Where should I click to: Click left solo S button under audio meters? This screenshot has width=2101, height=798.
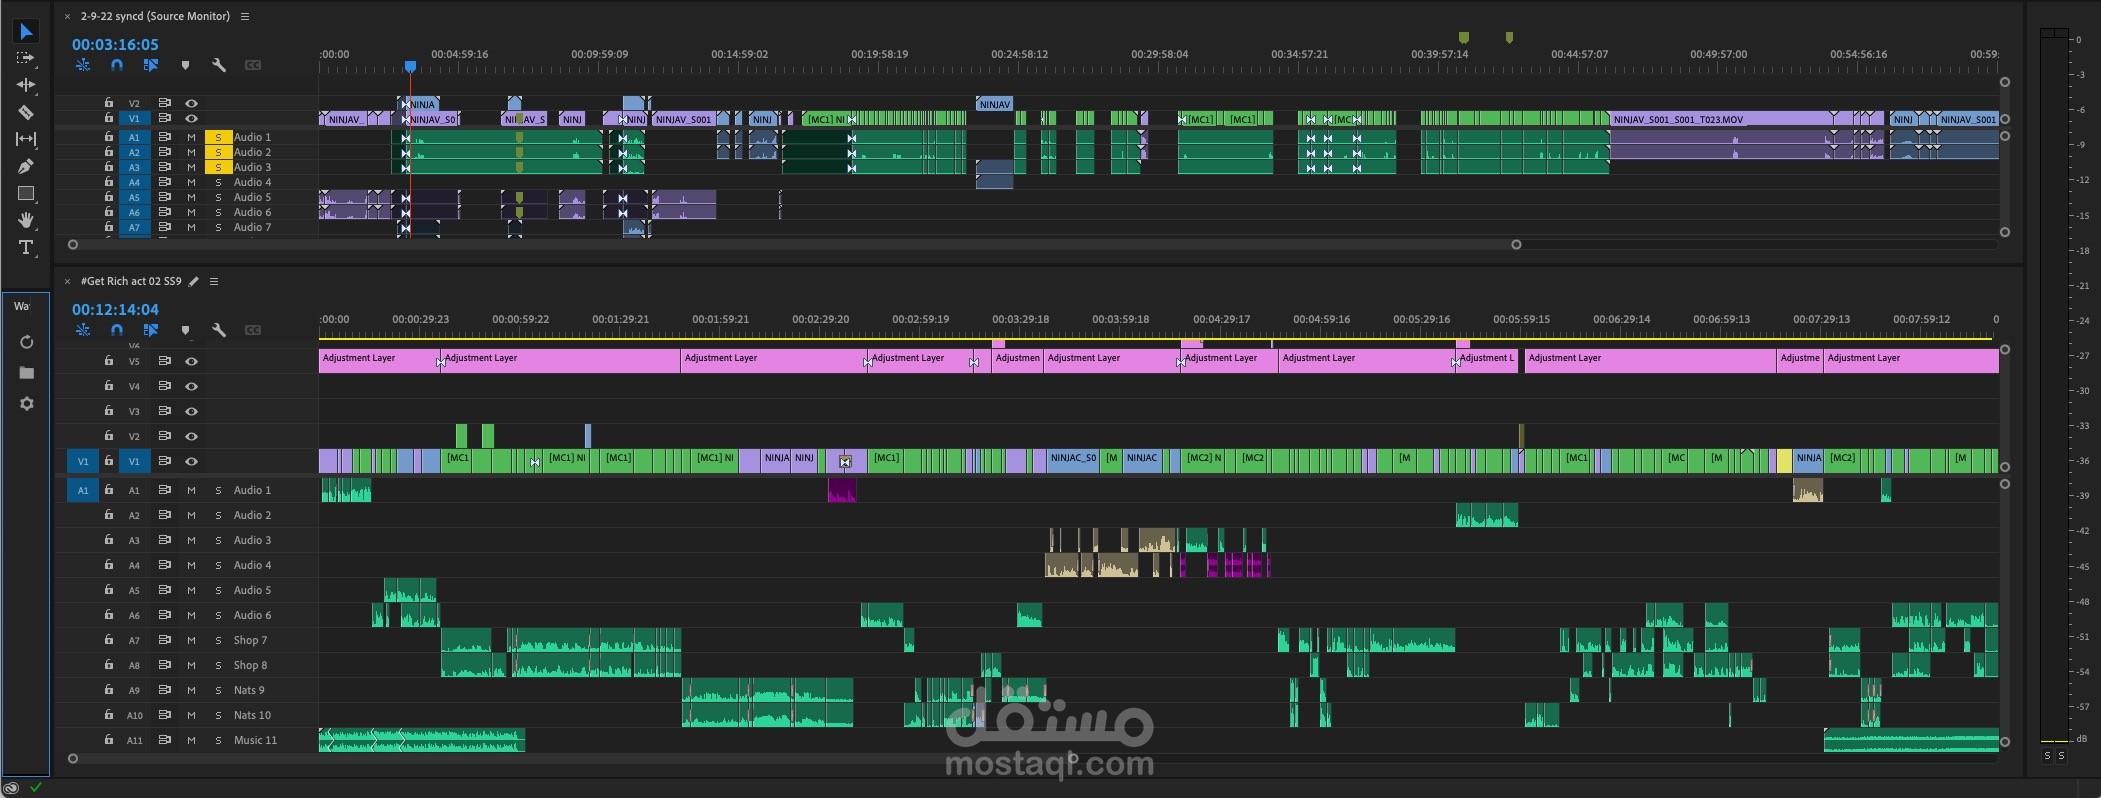[2047, 756]
